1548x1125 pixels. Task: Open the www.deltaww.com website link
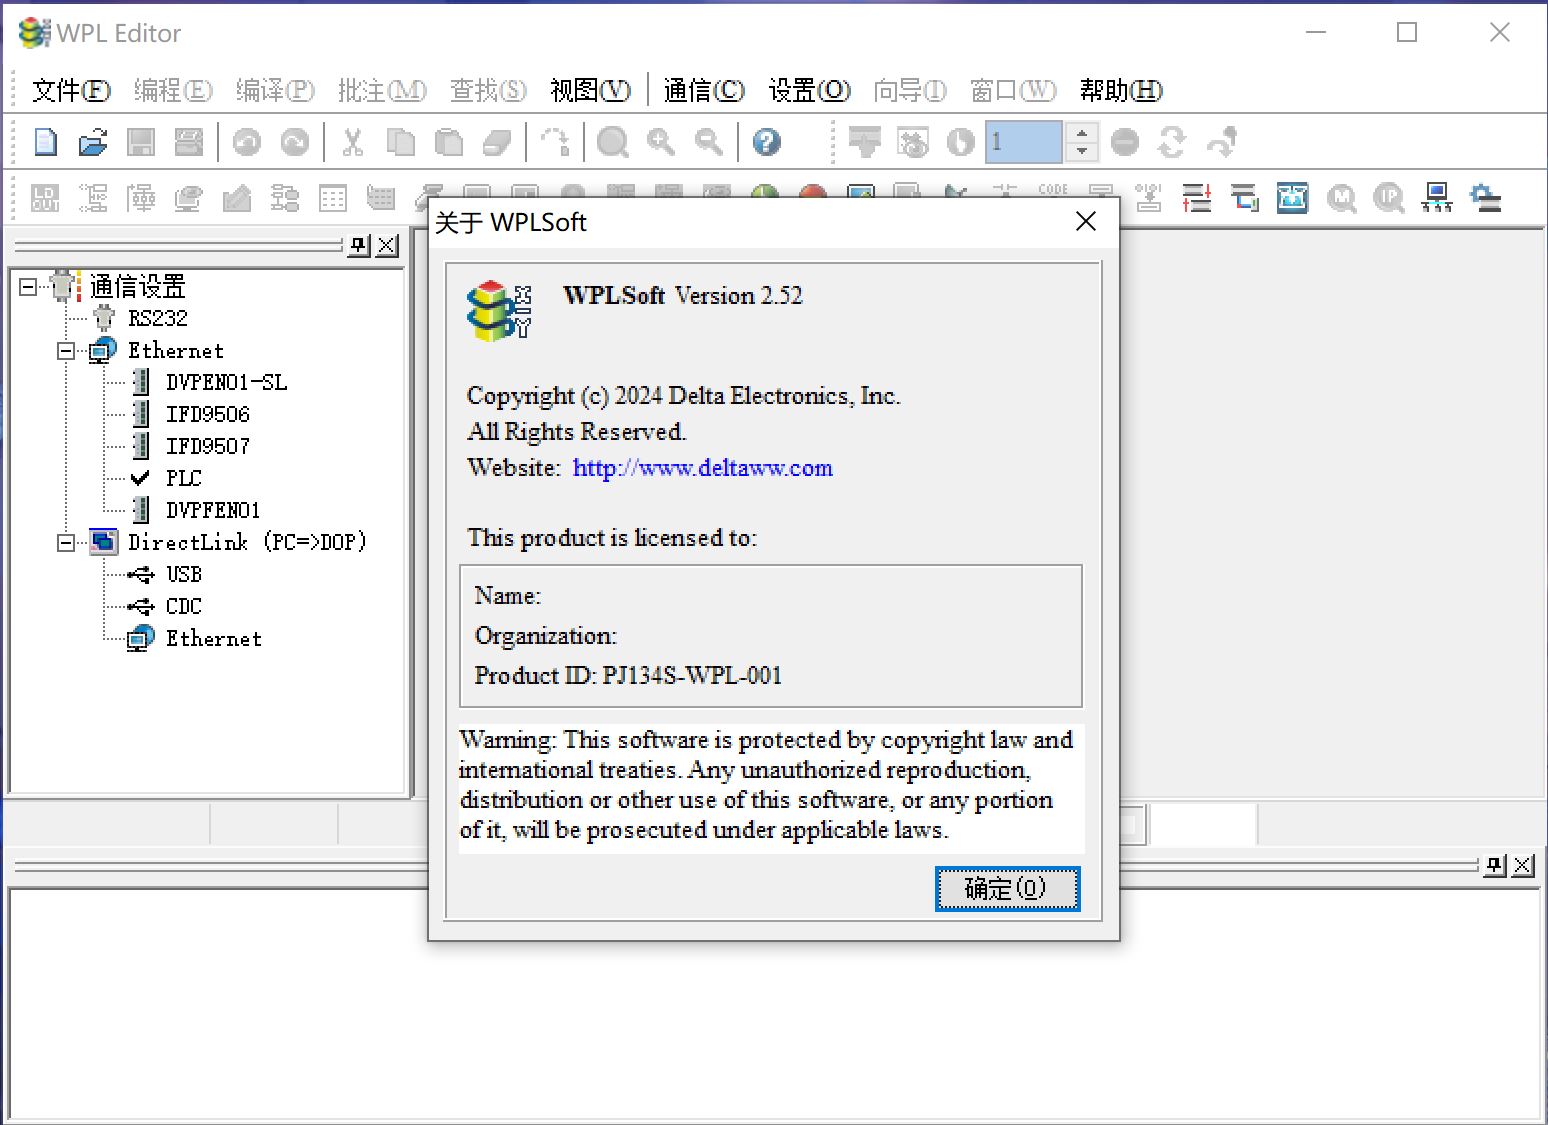[x=702, y=468]
